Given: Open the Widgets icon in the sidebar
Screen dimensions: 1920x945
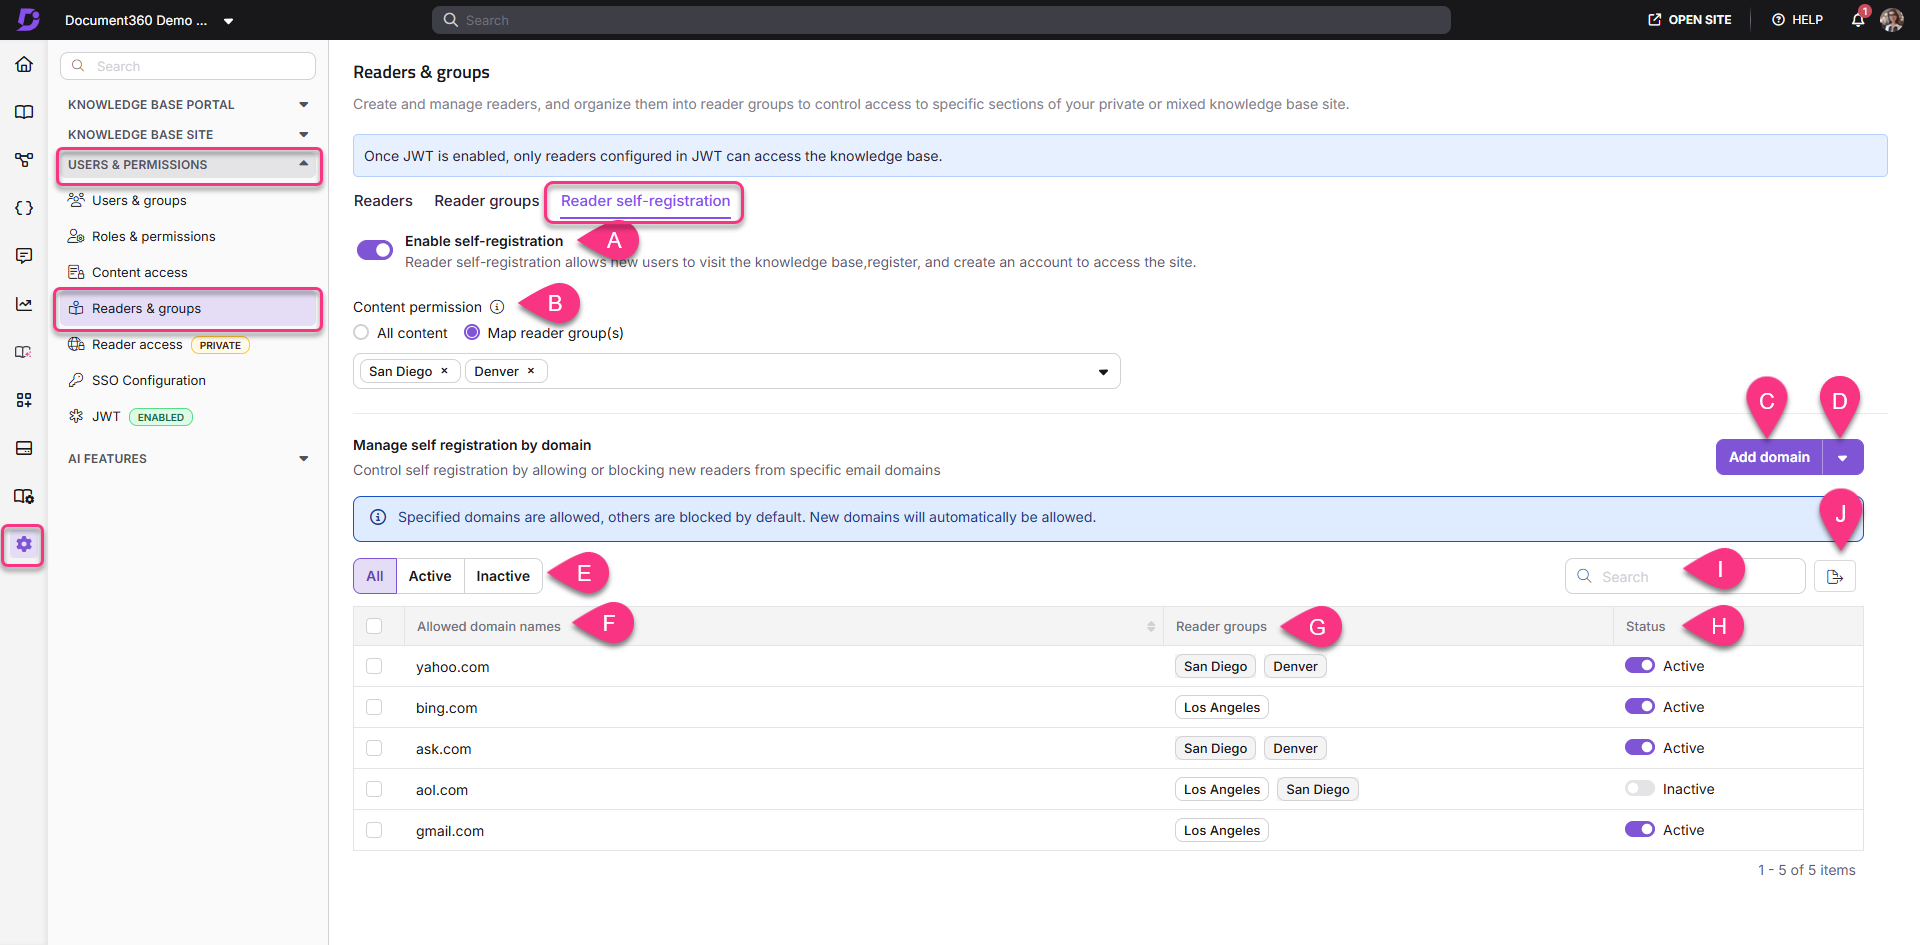Looking at the screenshot, I should [x=24, y=400].
